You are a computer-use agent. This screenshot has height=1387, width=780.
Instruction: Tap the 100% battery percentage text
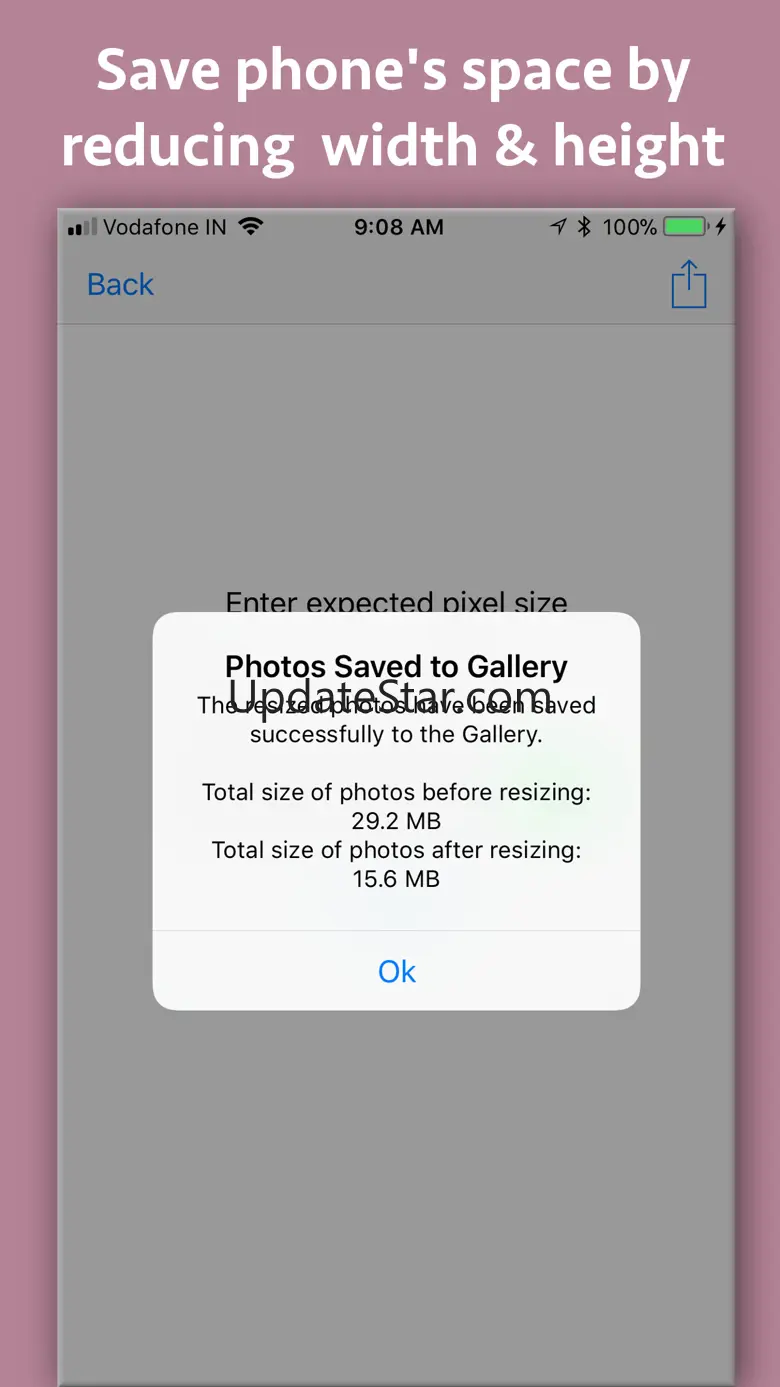(x=629, y=227)
